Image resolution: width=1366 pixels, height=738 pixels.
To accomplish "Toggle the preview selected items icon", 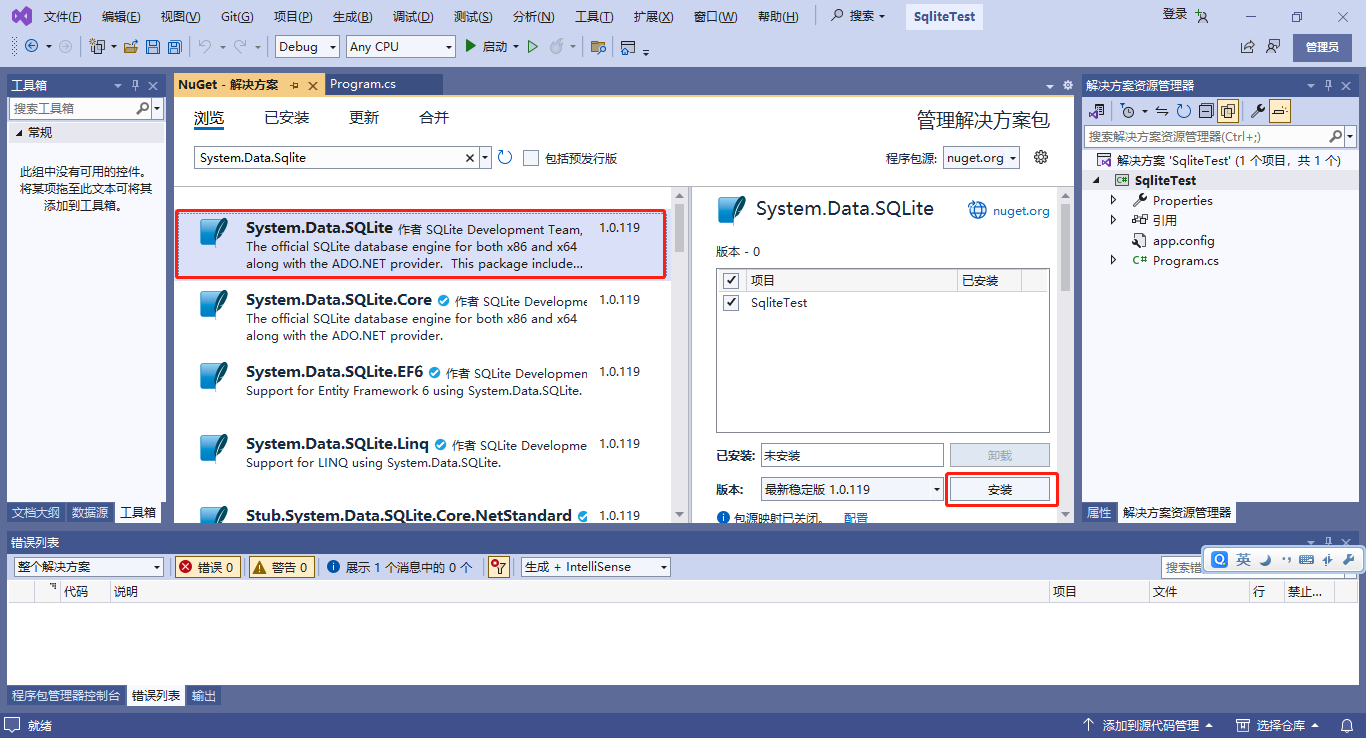I will pyautogui.click(x=1281, y=111).
